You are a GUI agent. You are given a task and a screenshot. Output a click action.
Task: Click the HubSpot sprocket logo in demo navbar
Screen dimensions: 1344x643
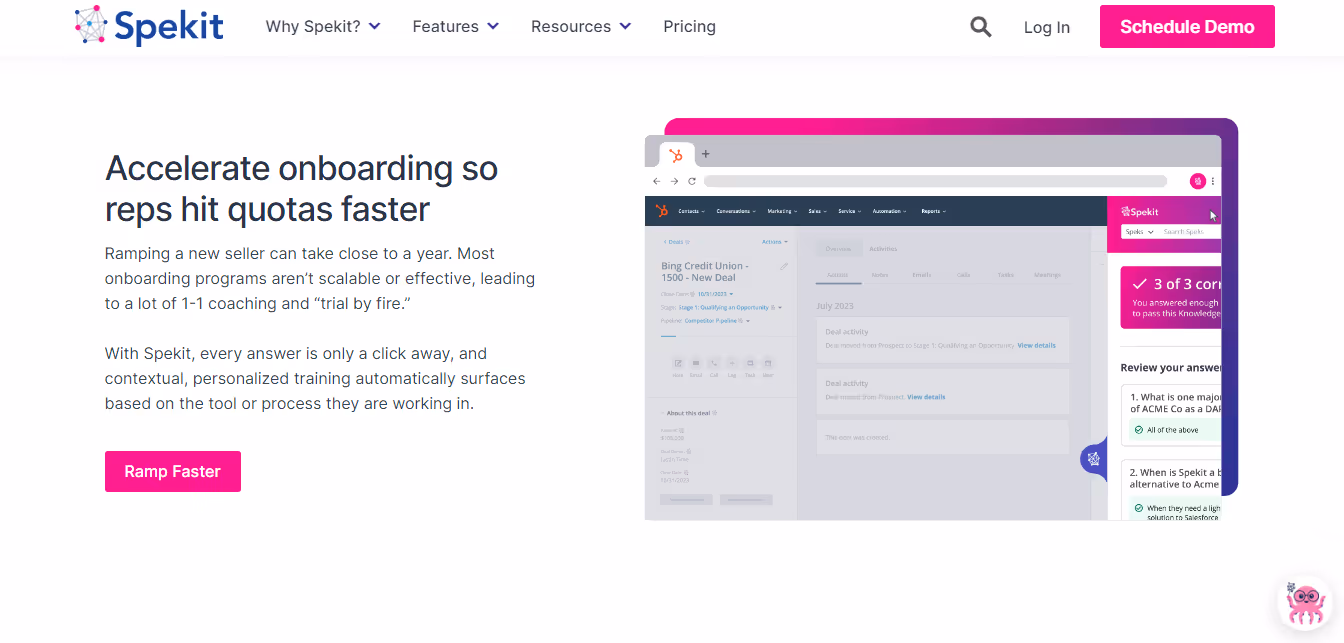[x=661, y=211]
